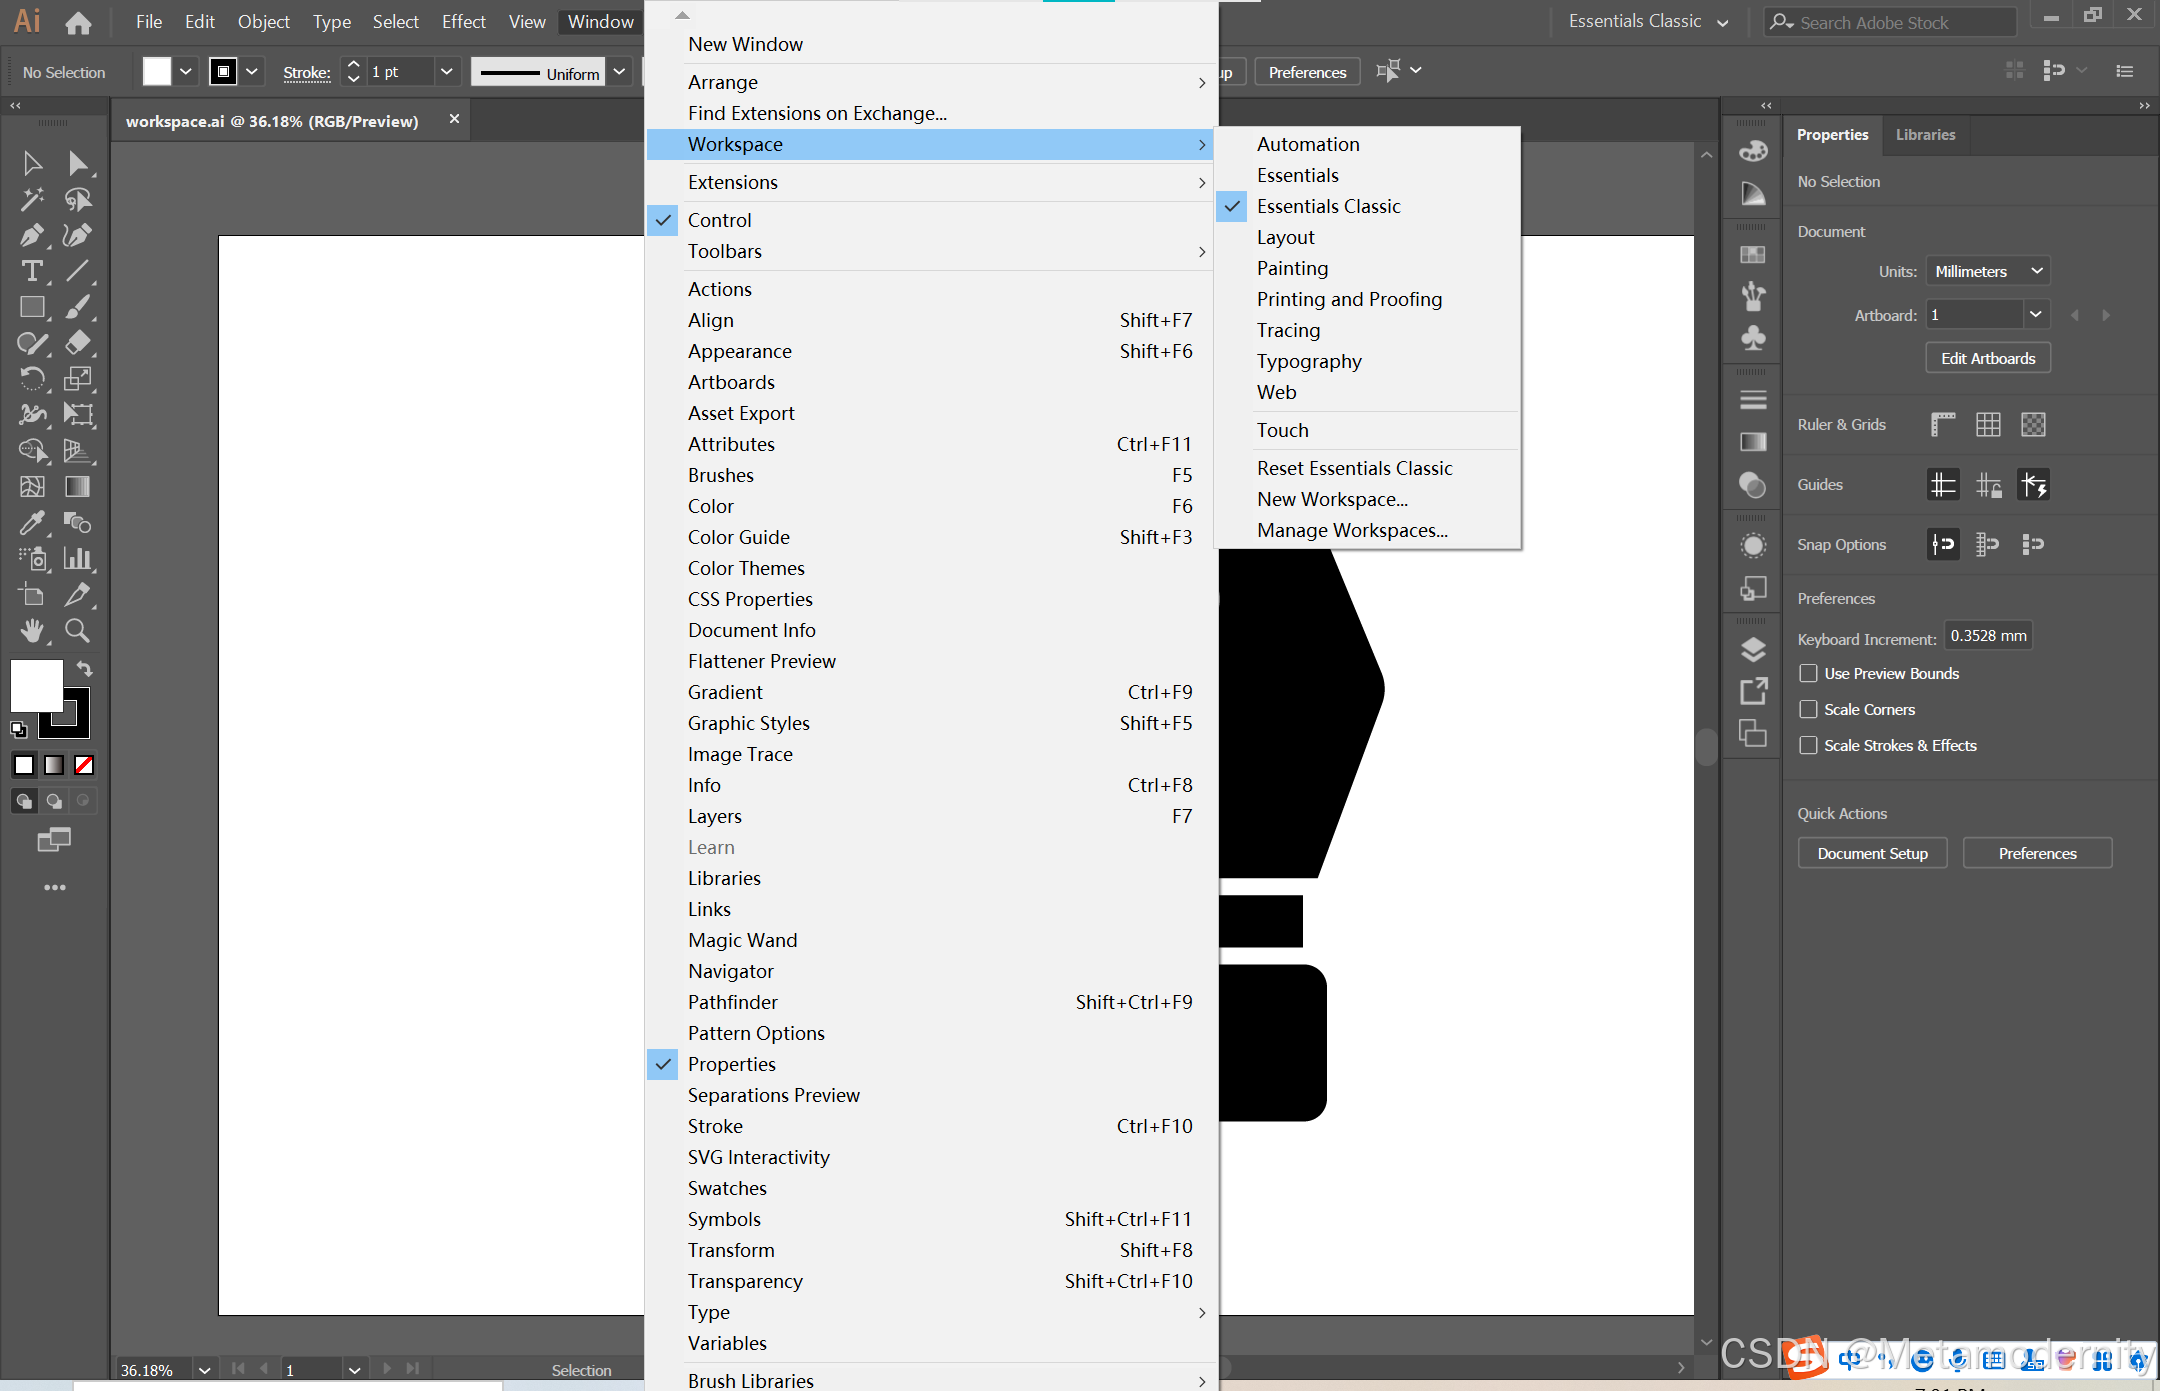
Task: Choose Typography in the Workspace submenu
Action: click(1309, 362)
